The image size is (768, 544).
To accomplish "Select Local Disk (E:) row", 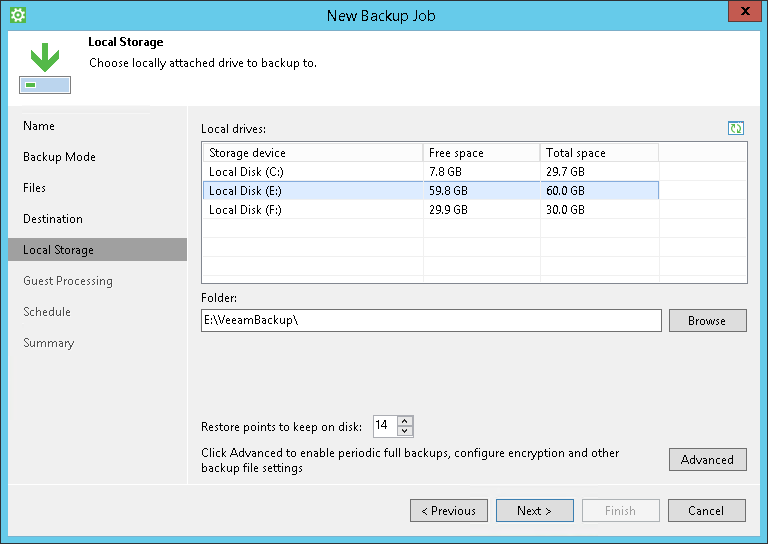I will point(431,190).
